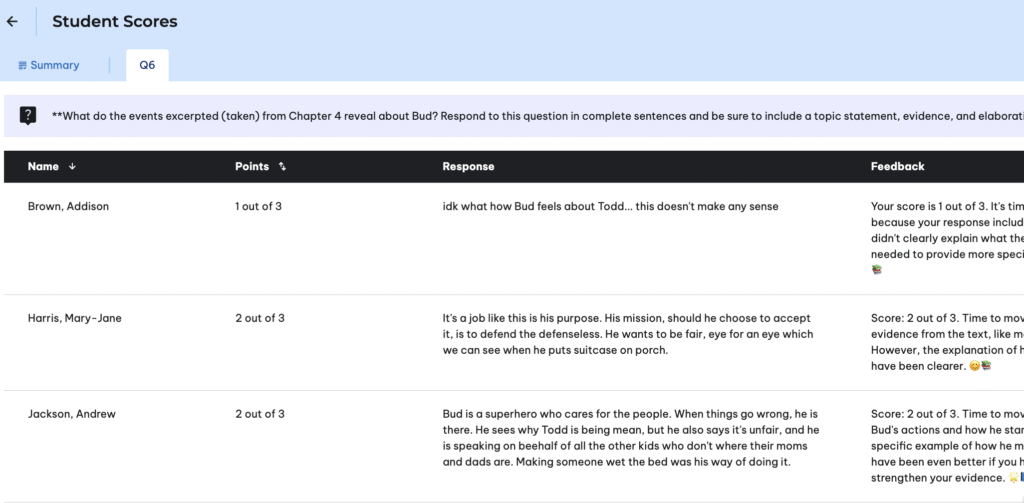Click the back arrow icon
Image resolution: width=1024 pixels, height=503 pixels.
12,21
